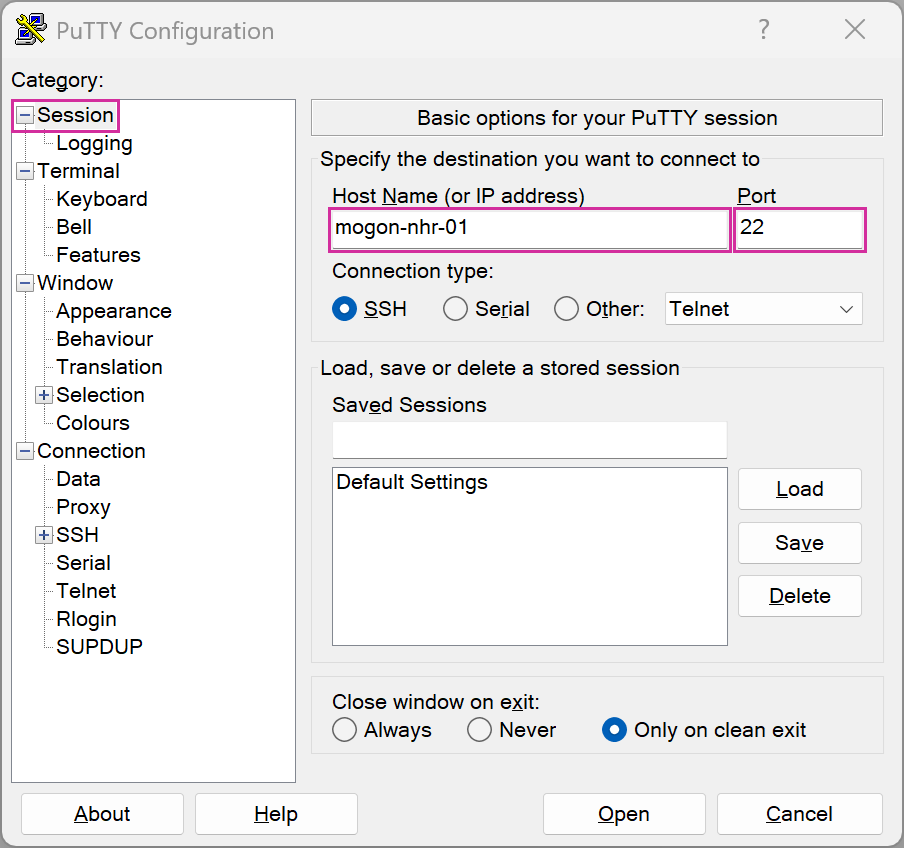904x848 pixels.
Task: Select the Colours category
Action: click(x=93, y=423)
